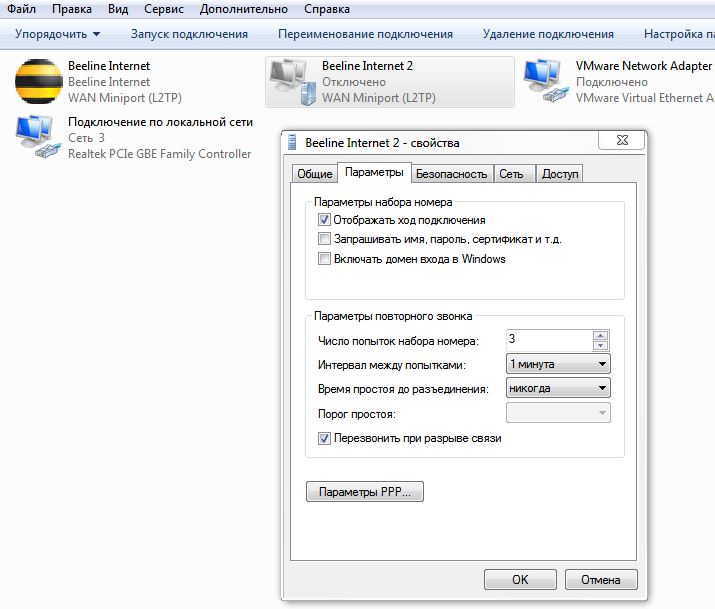715x609 pixels.
Task: Enable 'Включать домен входа в Windows' checkbox
Action: [324, 259]
